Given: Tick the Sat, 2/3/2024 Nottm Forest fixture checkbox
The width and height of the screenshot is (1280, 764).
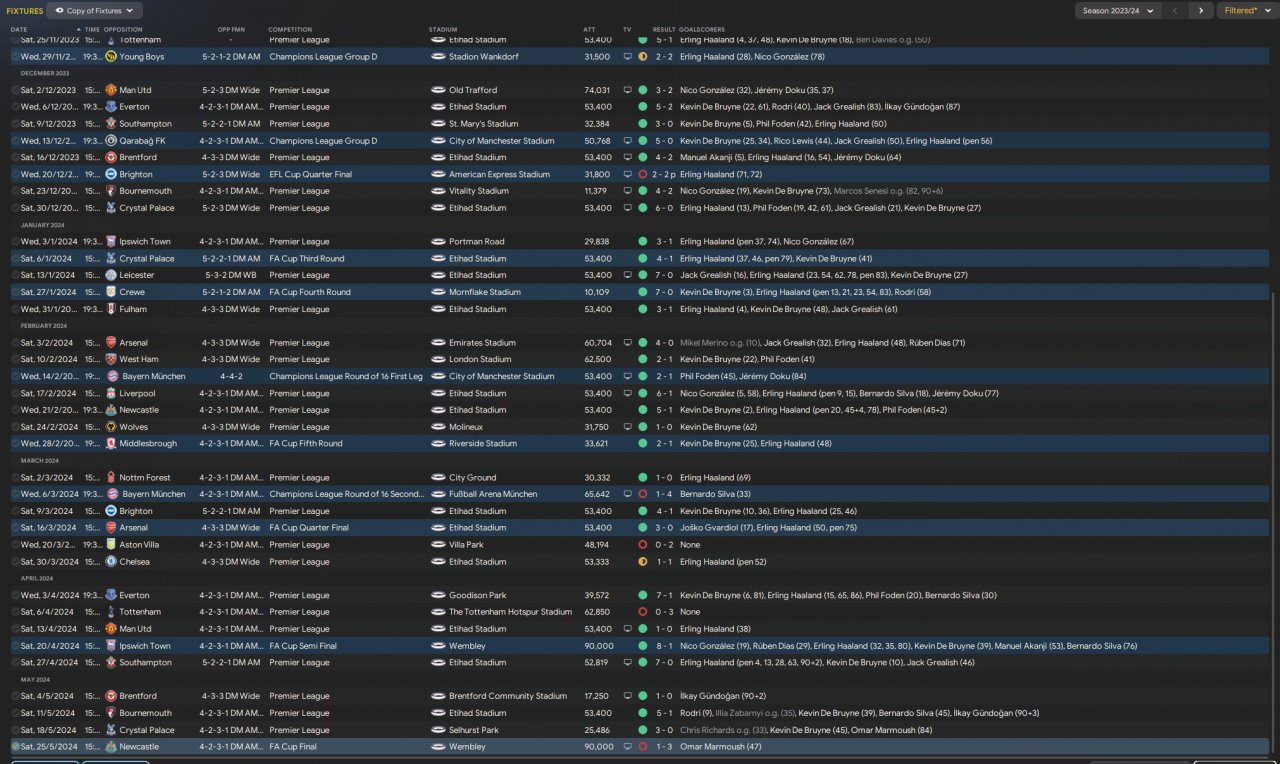Looking at the screenshot, I should click(x=15, y=477).
